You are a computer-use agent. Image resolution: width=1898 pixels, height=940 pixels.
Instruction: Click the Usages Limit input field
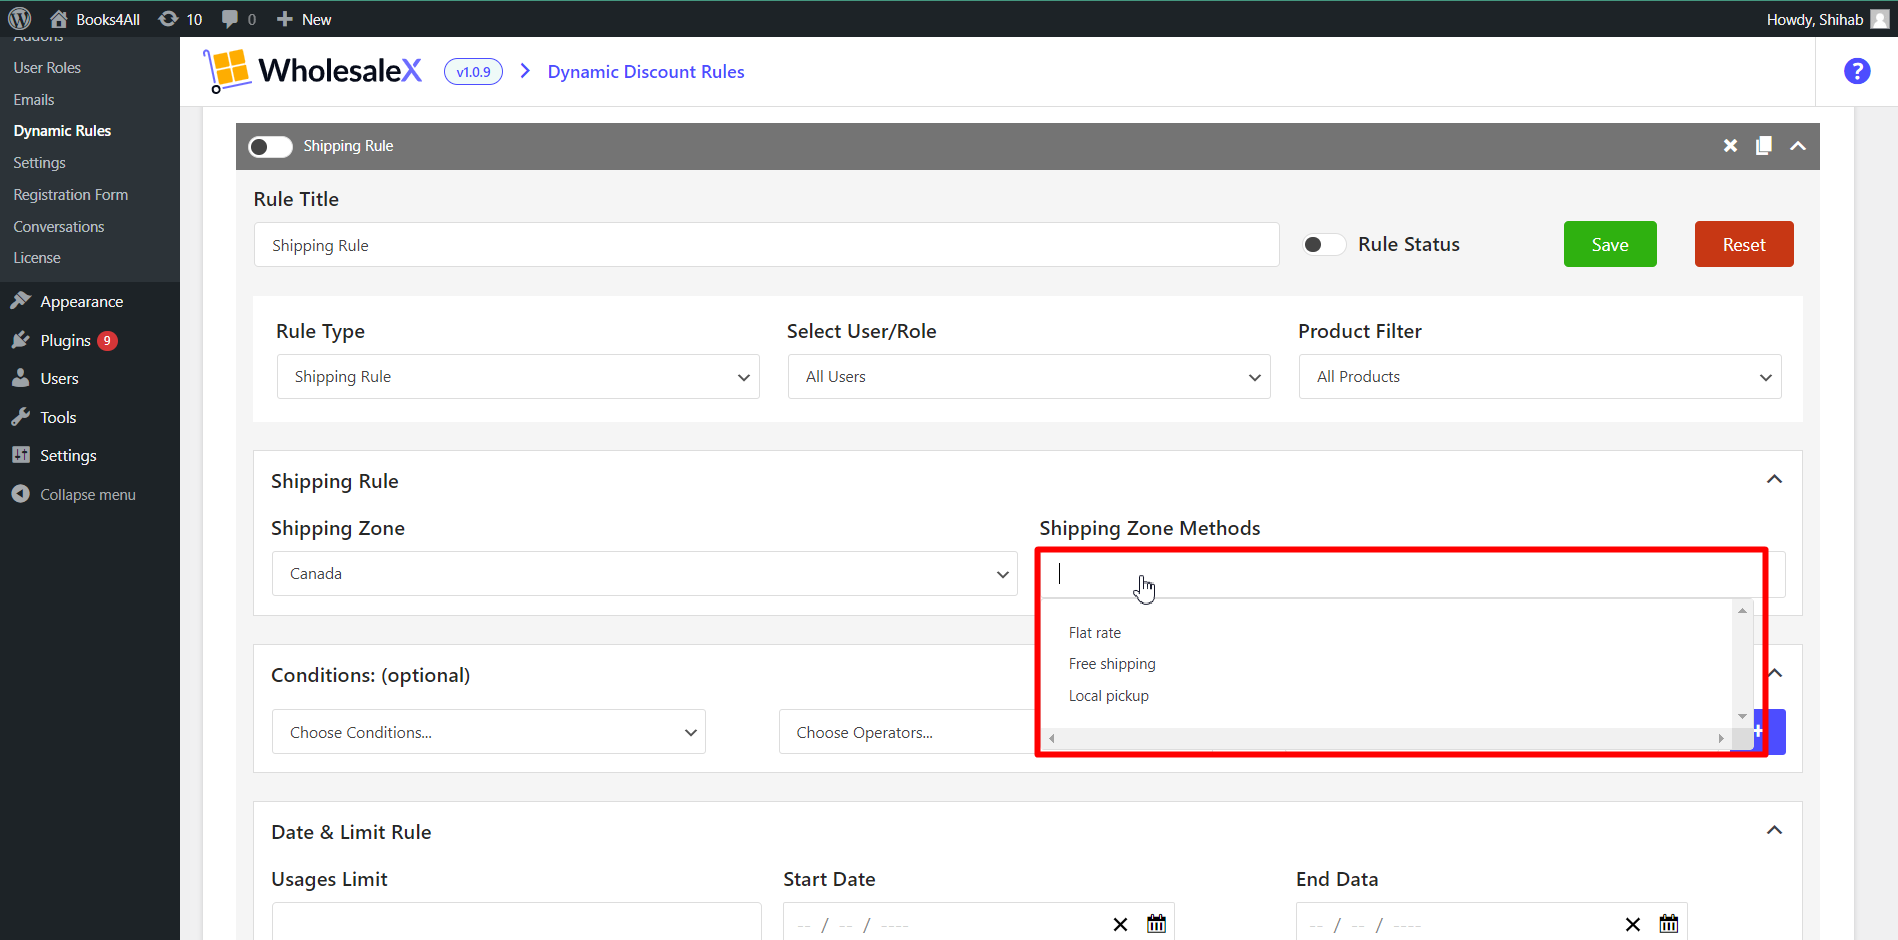pyautogui.click(x=516, y=921)
